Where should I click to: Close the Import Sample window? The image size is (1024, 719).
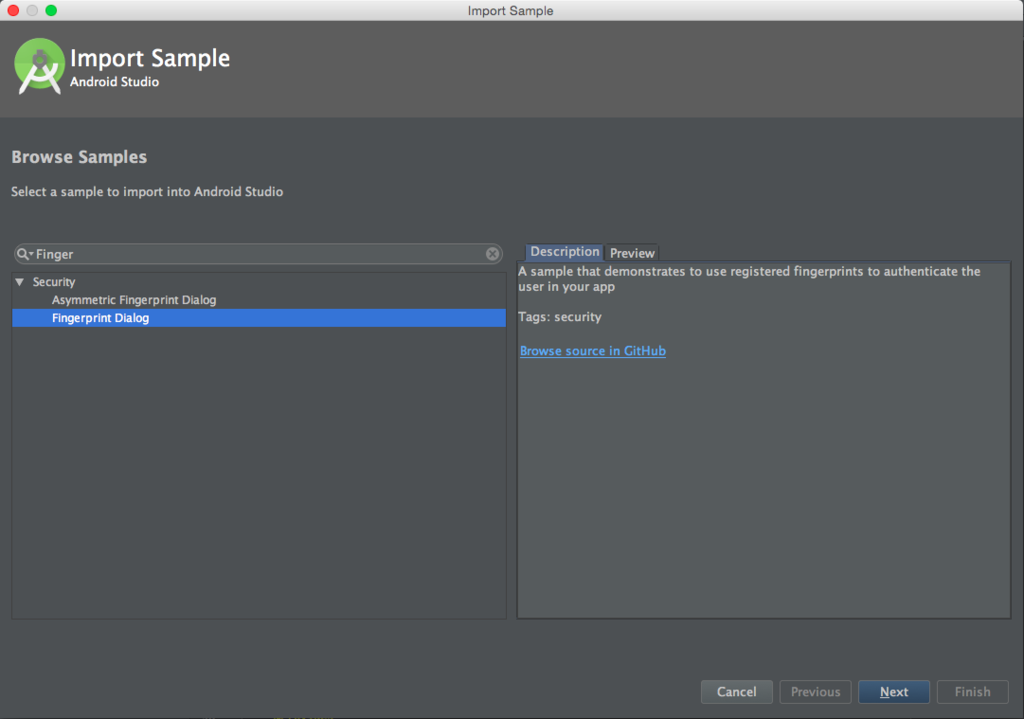click(x=13, y=10)
